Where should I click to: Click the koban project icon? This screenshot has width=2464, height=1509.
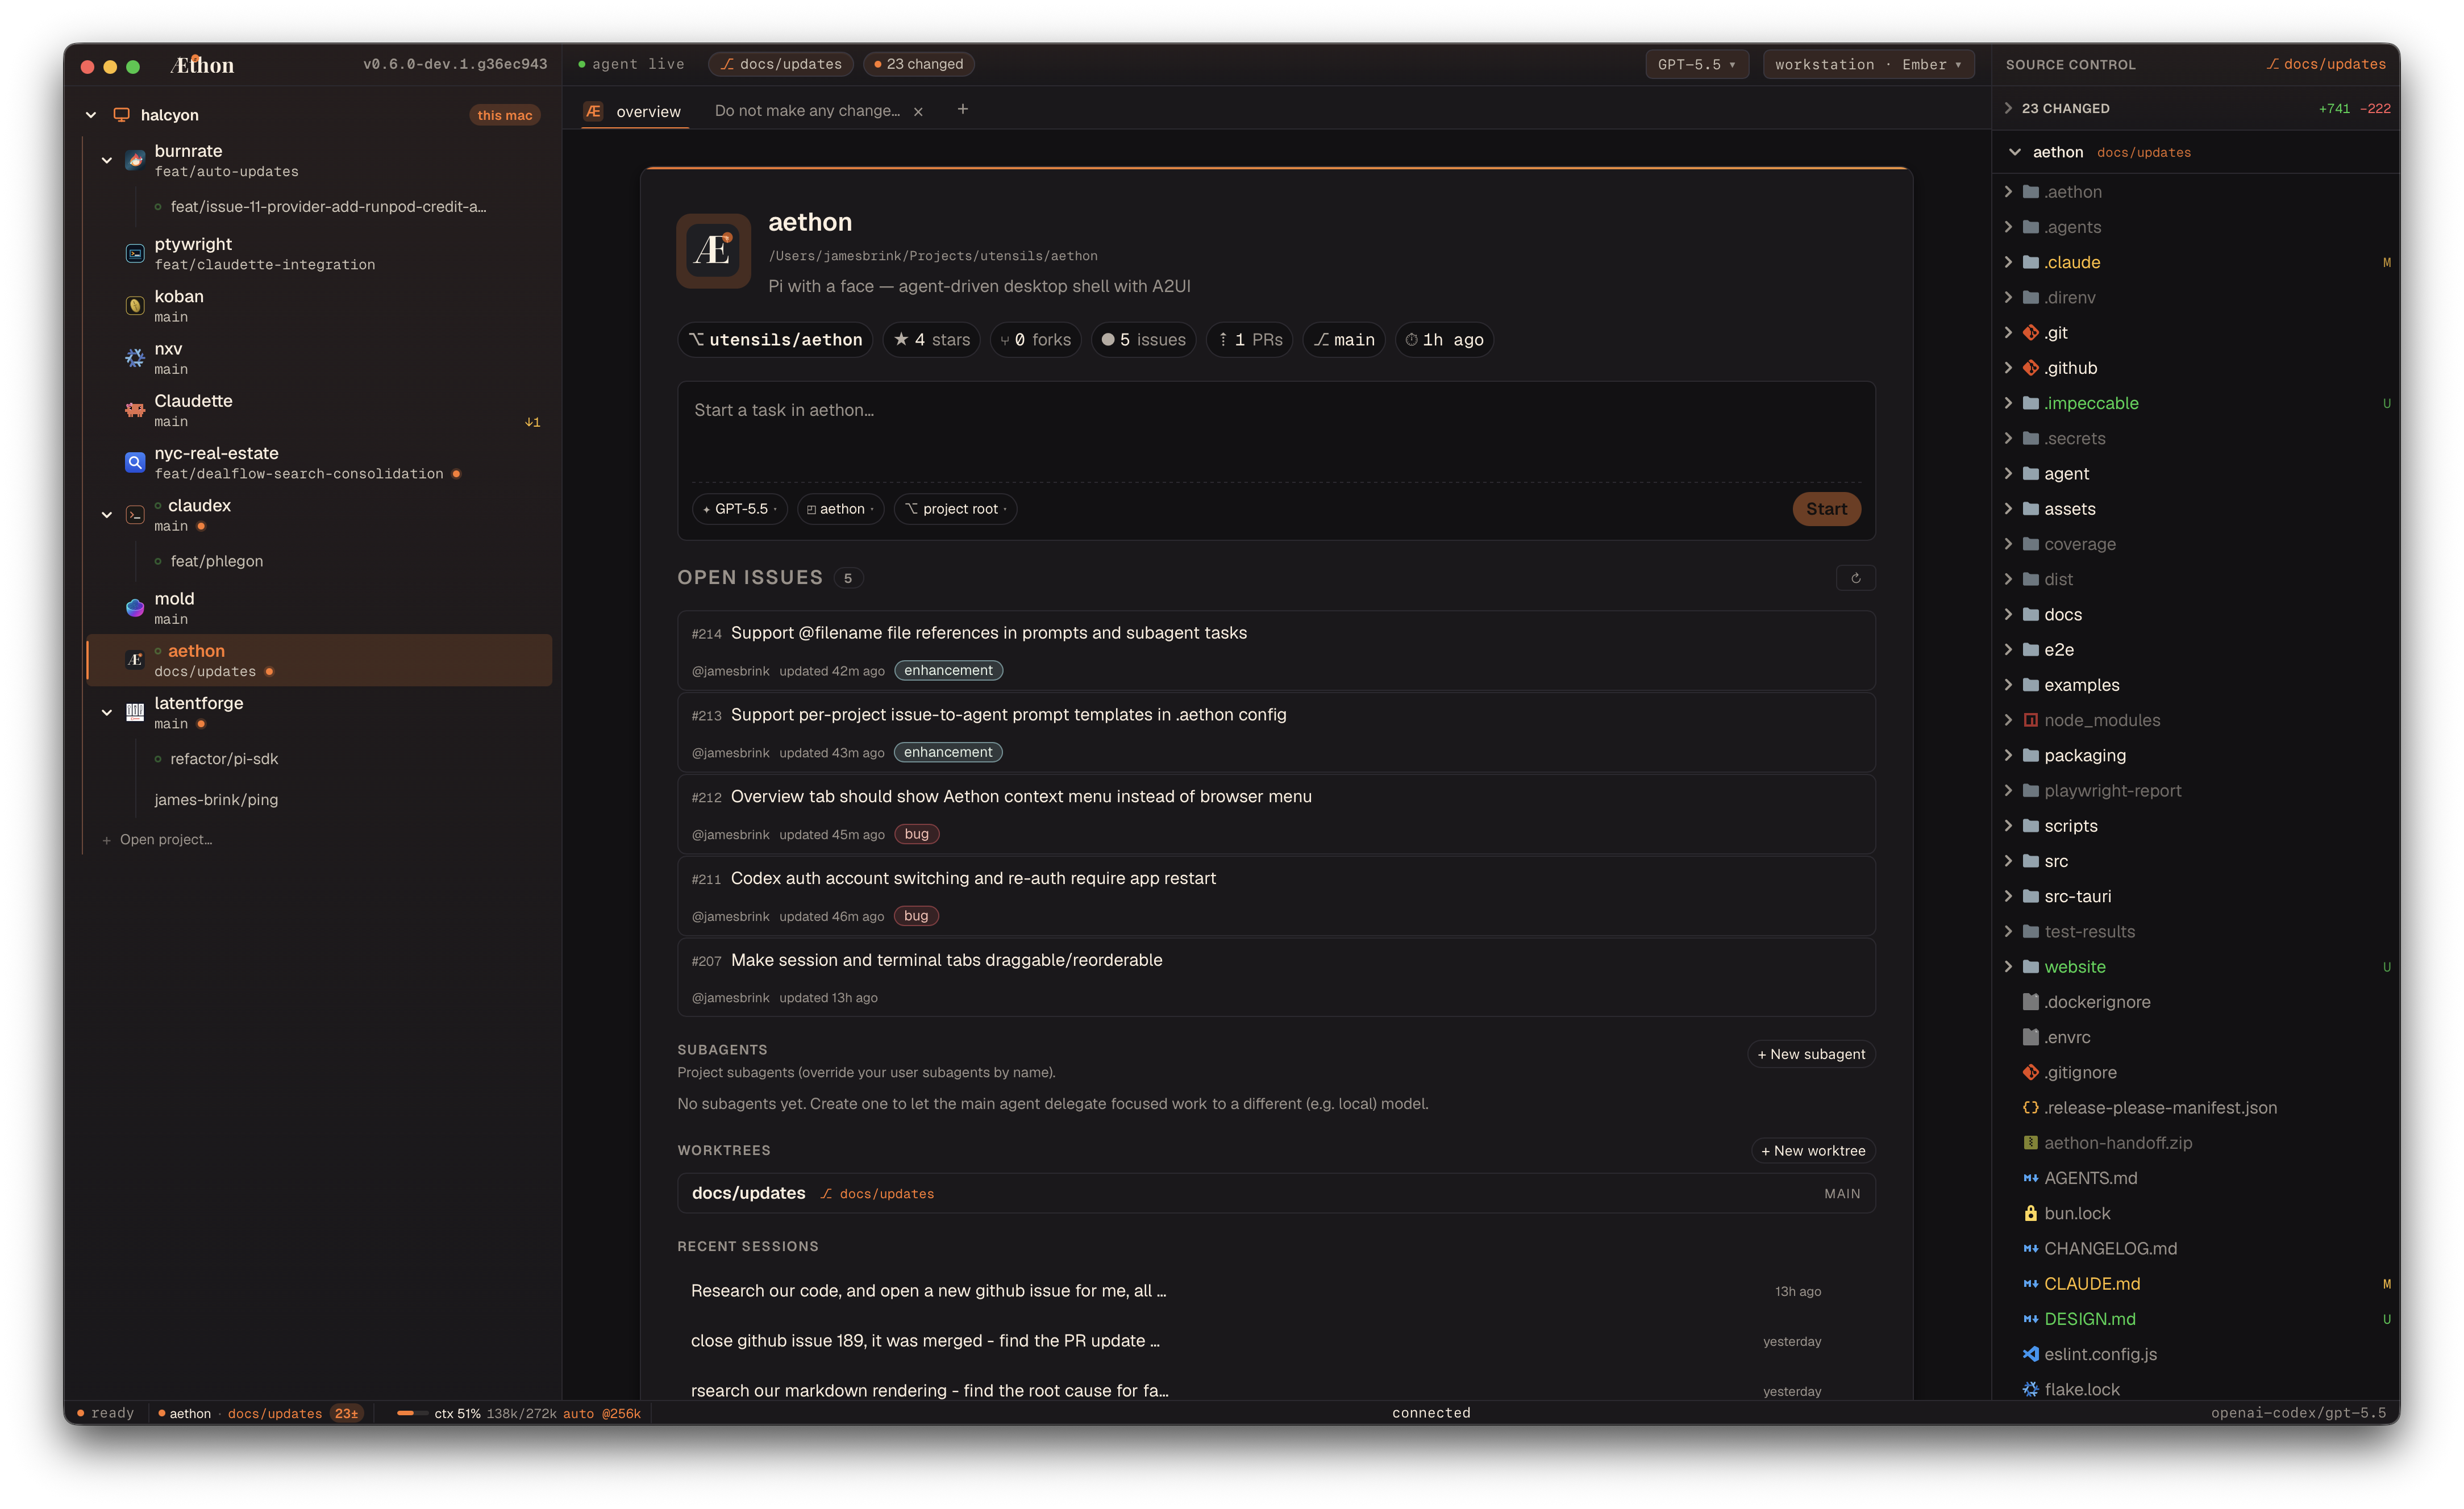(135, 306)
